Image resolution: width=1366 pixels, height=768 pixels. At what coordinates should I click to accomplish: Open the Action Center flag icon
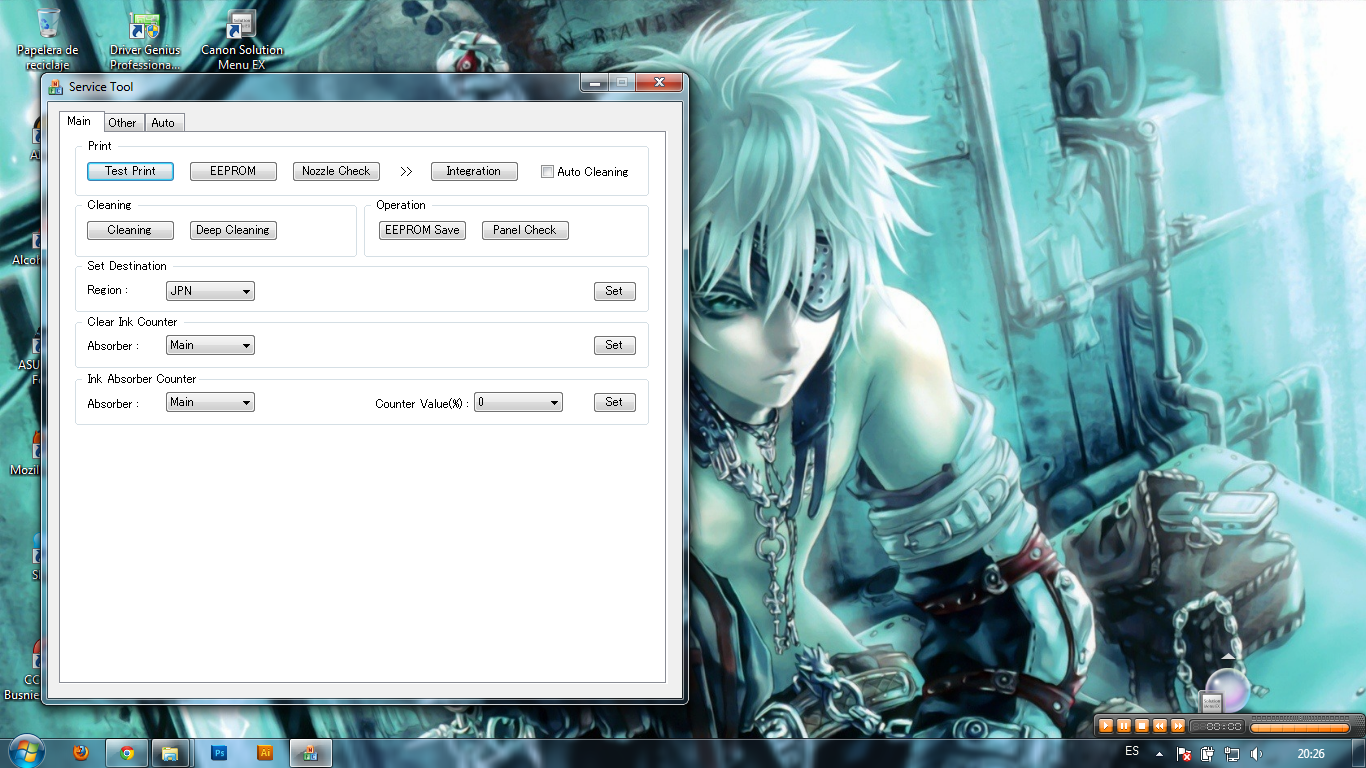[1183, 753]
